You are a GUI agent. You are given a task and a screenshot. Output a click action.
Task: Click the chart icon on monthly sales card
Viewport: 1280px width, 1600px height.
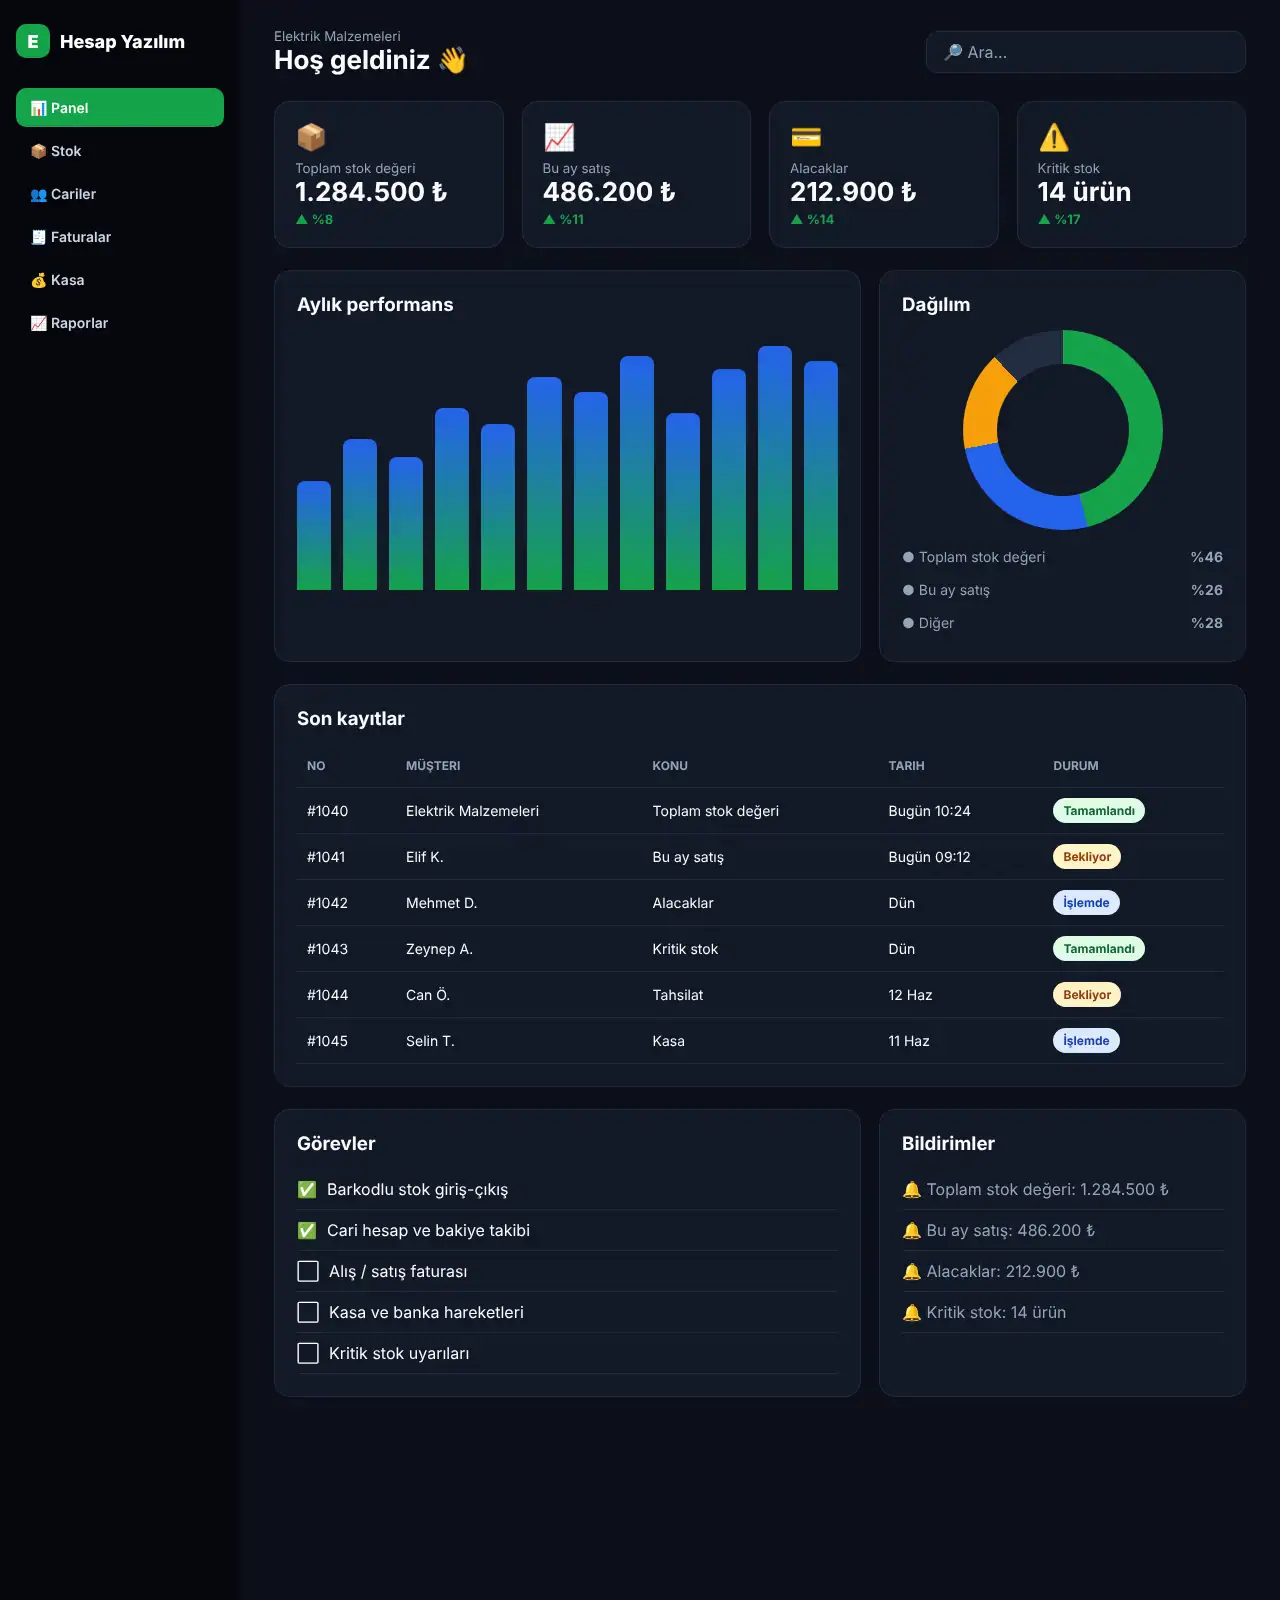coord(558,137)
